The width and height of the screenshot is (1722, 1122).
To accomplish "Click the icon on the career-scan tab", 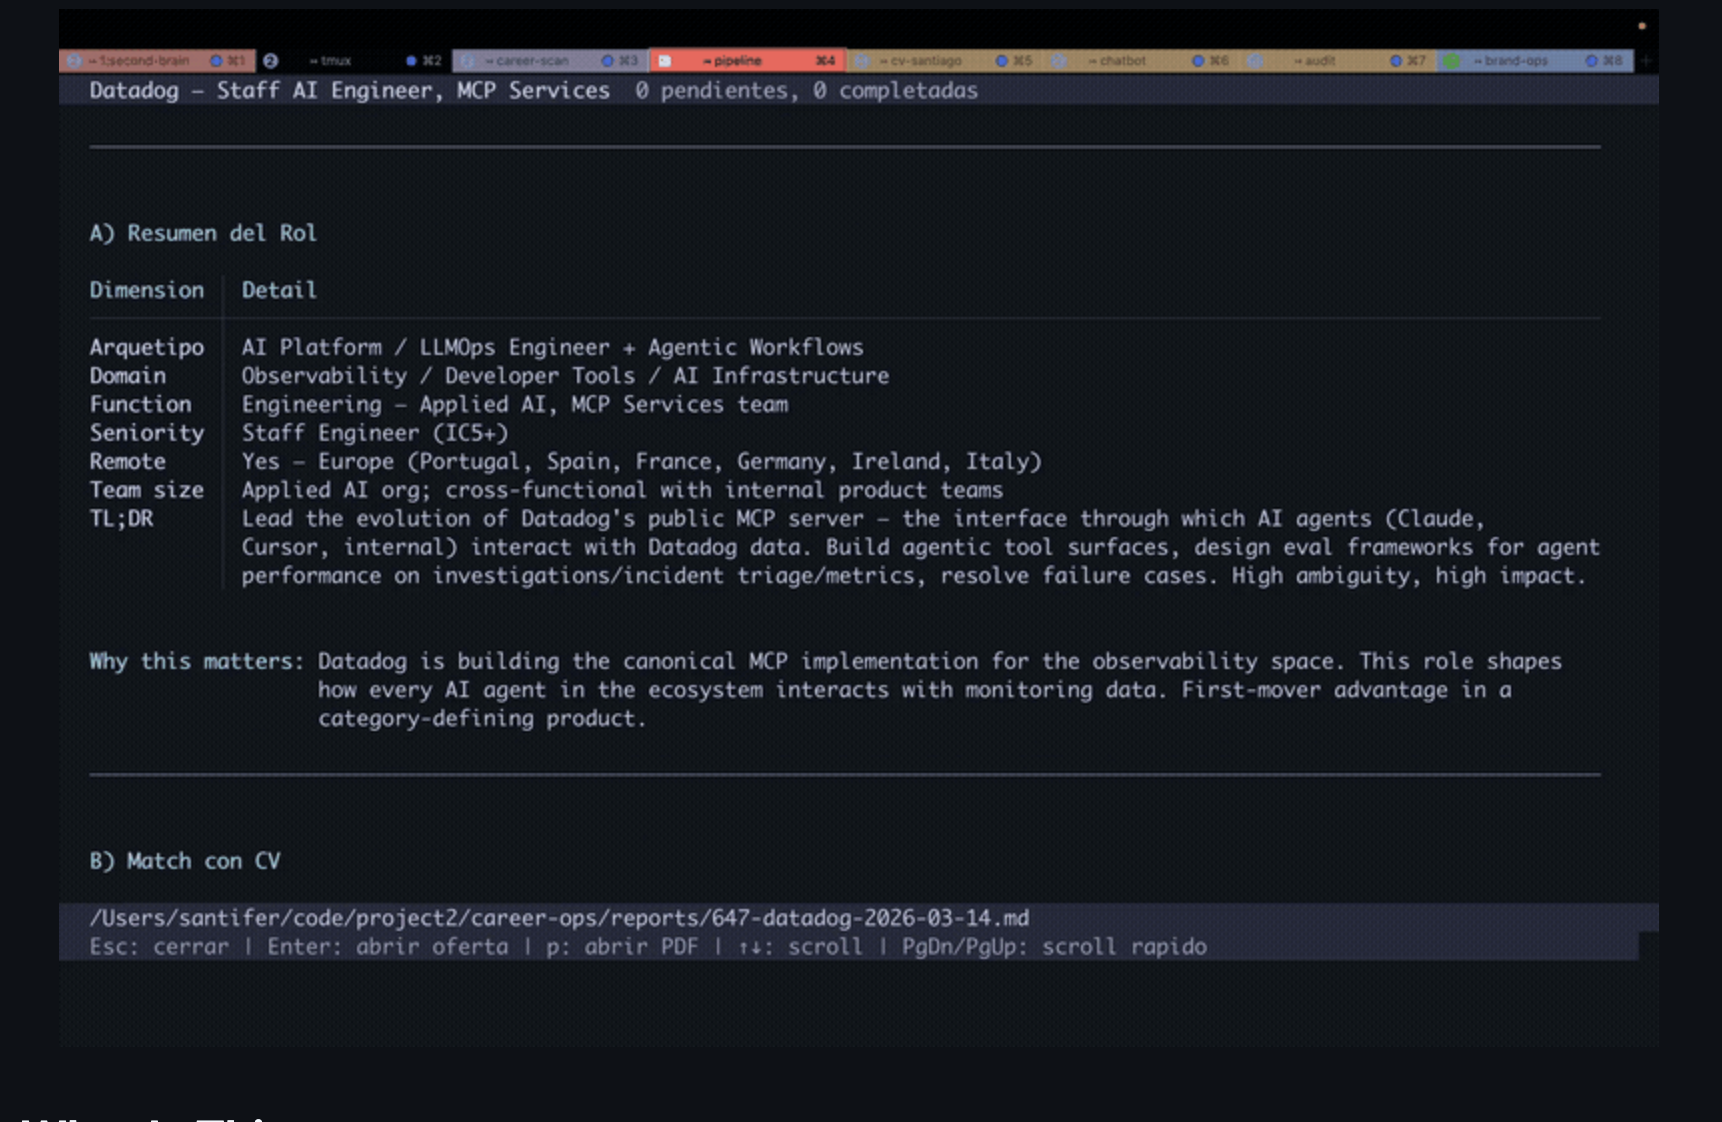I will pos(467,61).
